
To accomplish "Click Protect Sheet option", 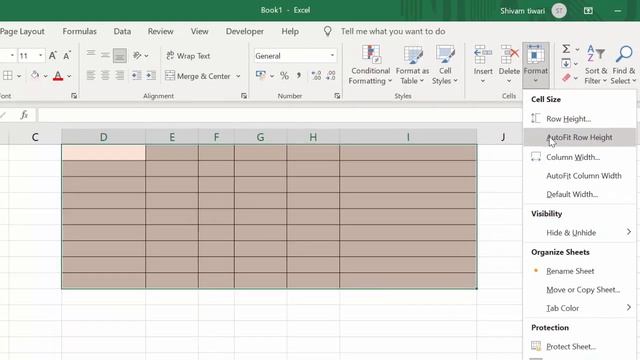I will (580, 347).
